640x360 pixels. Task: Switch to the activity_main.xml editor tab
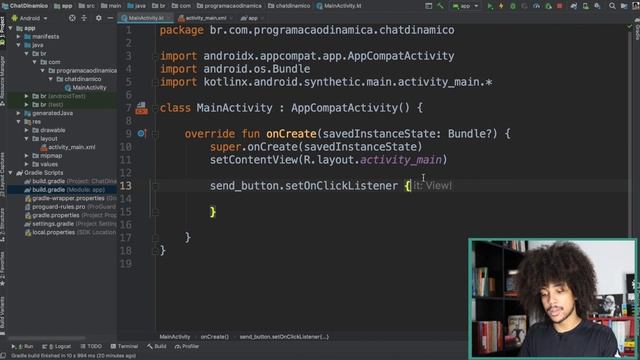(x=205, y=18)
